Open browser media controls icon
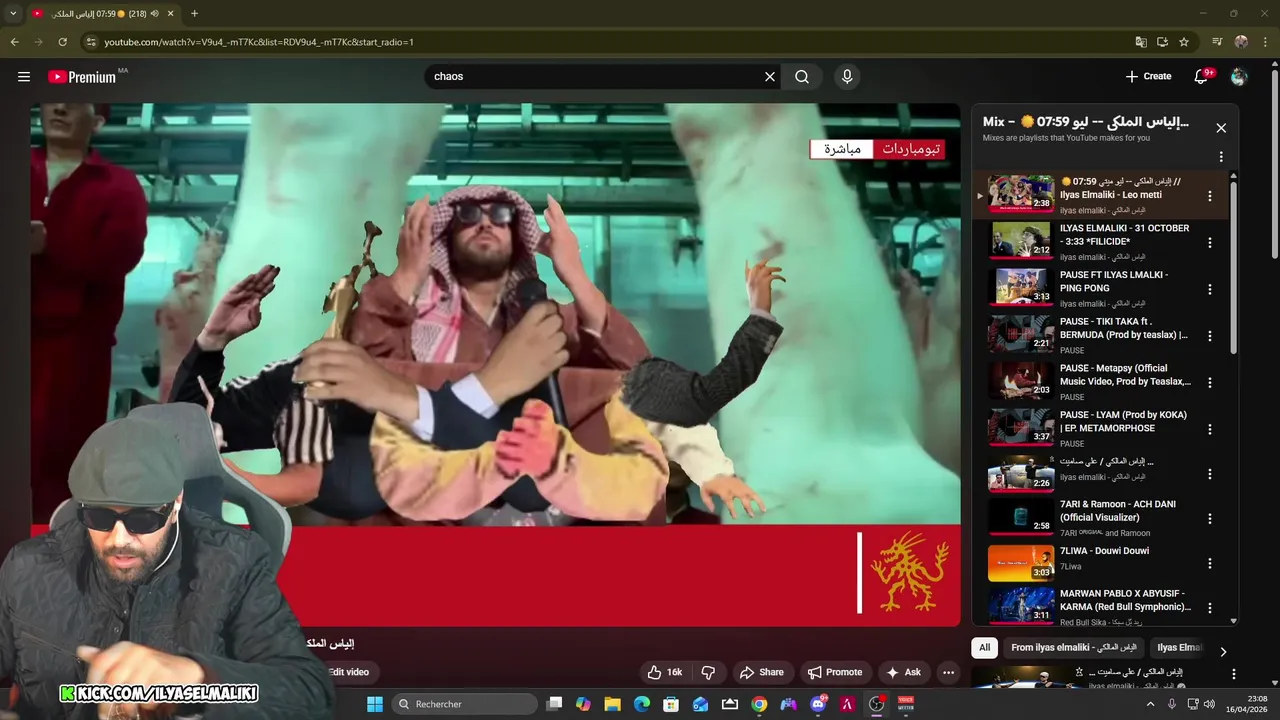Screen dimensions: 1280x720 click(1217, 42)
